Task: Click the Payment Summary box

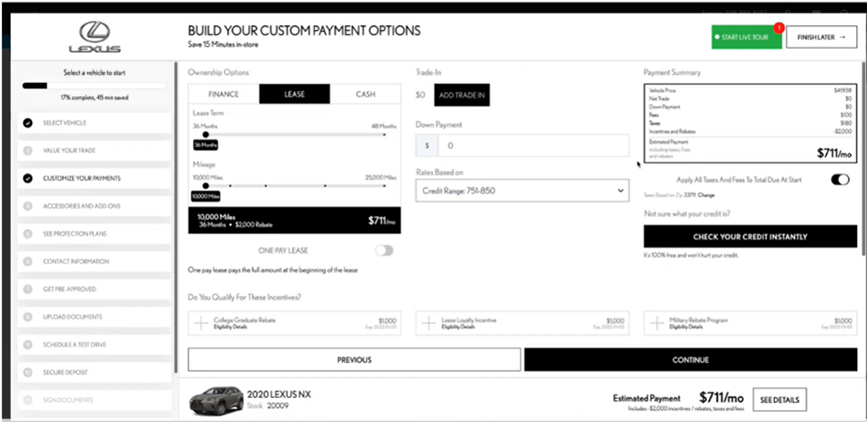Action: click(x=750, y=124)
